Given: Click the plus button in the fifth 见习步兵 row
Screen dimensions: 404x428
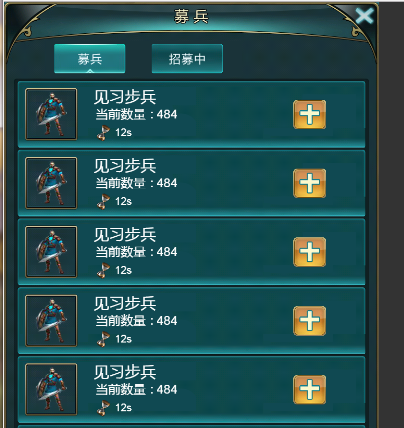Looking at the screenshot, I should pyautogui.click(x=309, y=389).
